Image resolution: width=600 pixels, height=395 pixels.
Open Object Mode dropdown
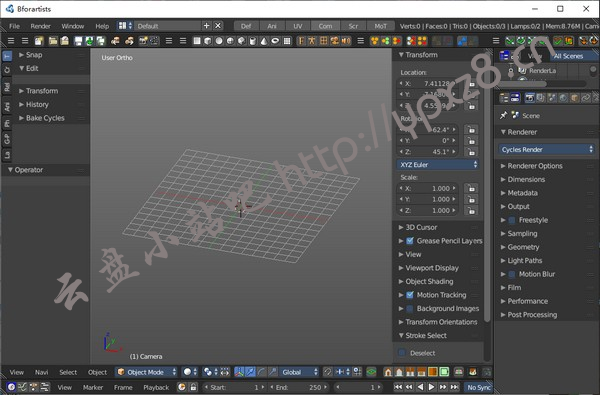[146, 372]
